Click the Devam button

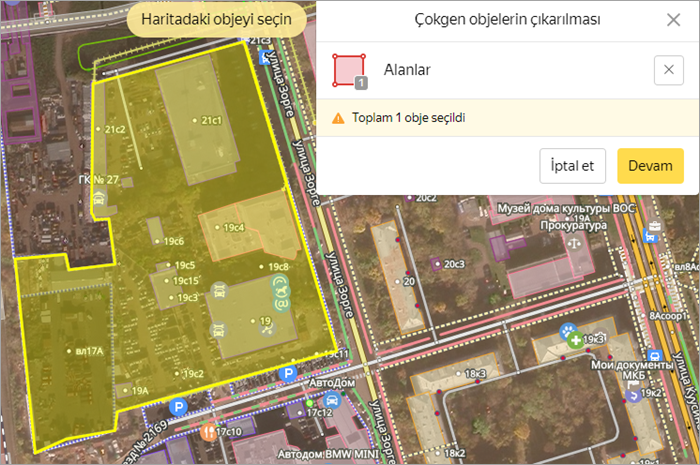(x=650, y=166)
